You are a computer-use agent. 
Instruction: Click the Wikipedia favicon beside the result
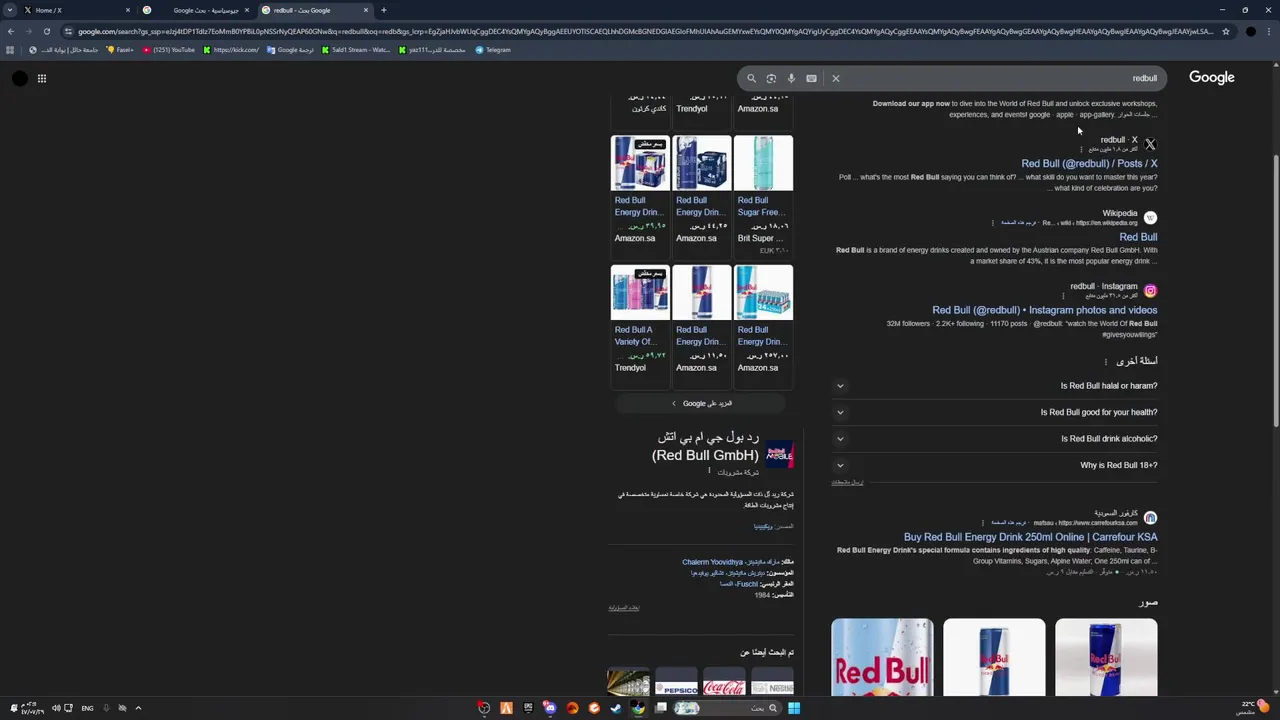coord(1150,218)
